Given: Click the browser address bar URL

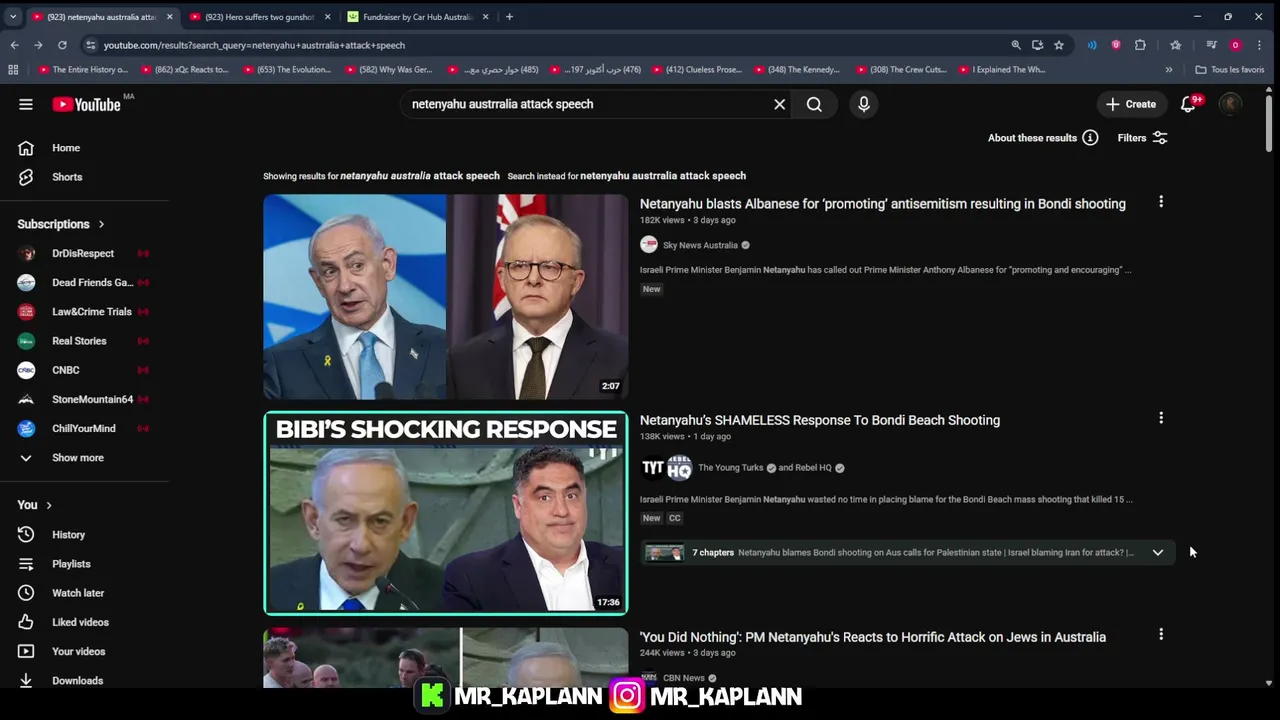Looking at the screenshot, I should coord(254,45).
